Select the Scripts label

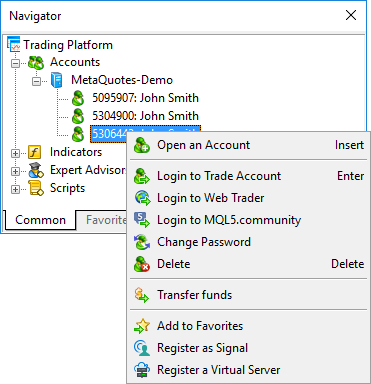pos(67,188)
